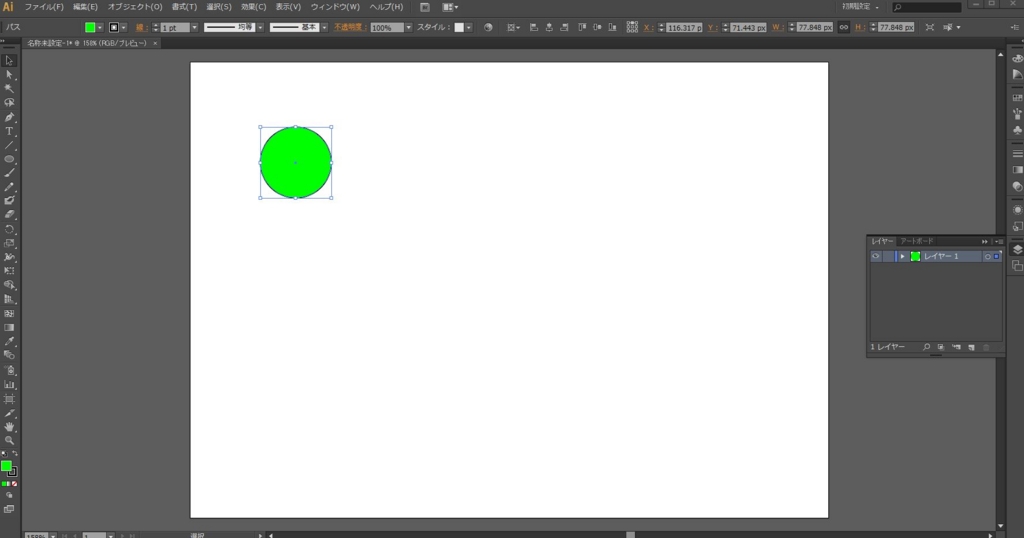
Task: Select the Line Segment tool
Action: point(9,145)
